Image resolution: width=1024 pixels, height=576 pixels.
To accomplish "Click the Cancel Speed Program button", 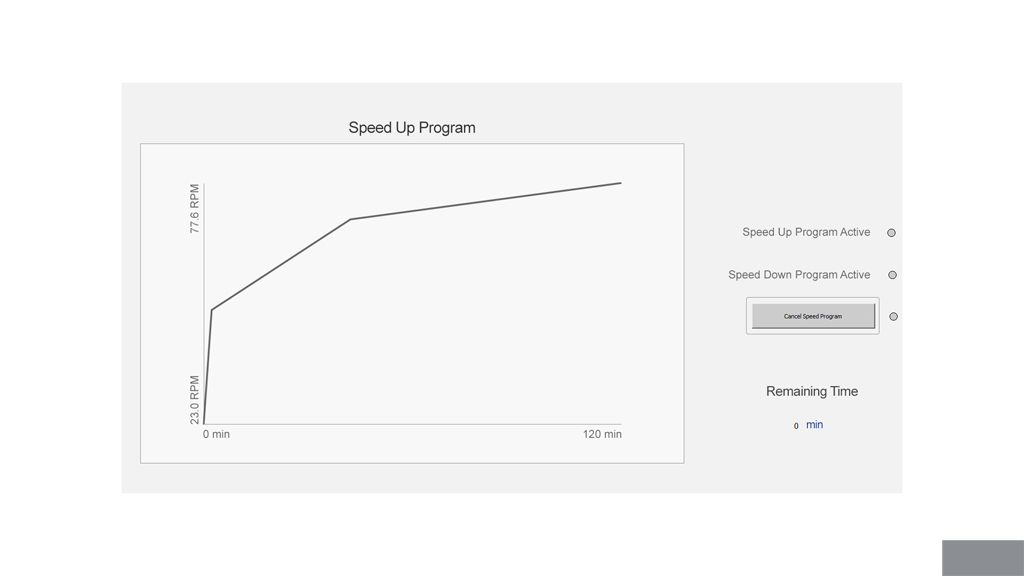I will click(813, 316).
